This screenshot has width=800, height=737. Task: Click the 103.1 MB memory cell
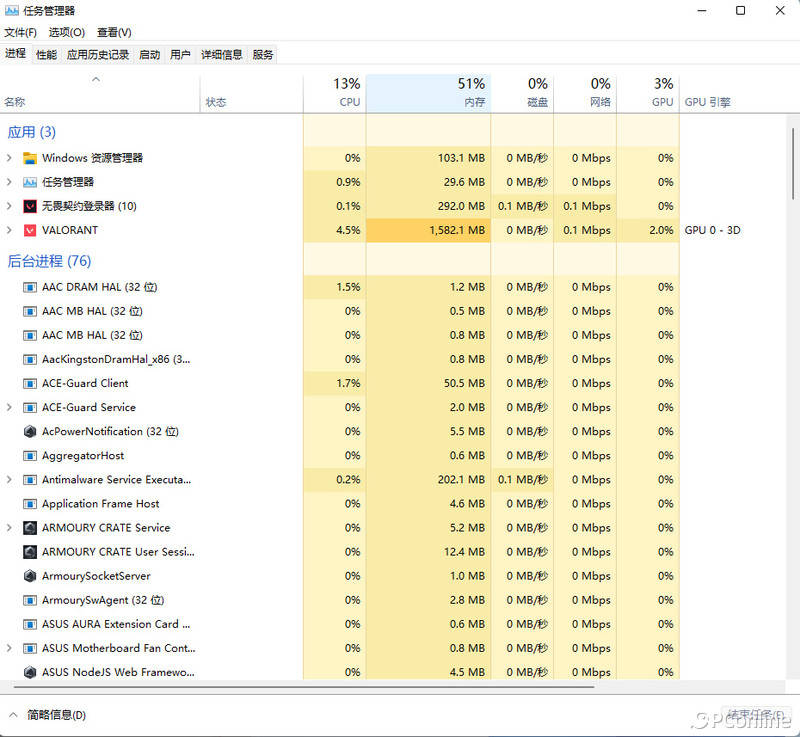461,158
